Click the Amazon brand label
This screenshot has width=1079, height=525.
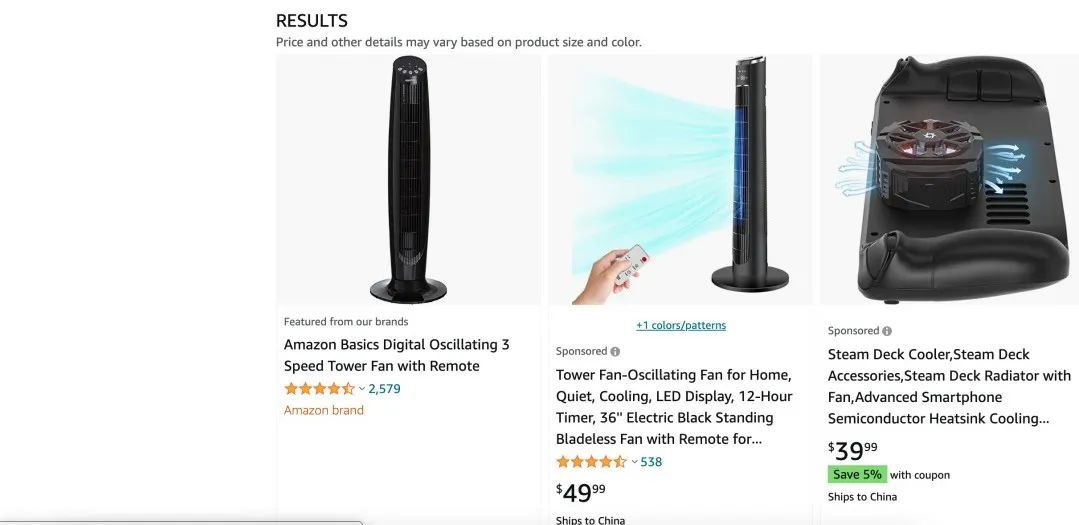point(323,410)
